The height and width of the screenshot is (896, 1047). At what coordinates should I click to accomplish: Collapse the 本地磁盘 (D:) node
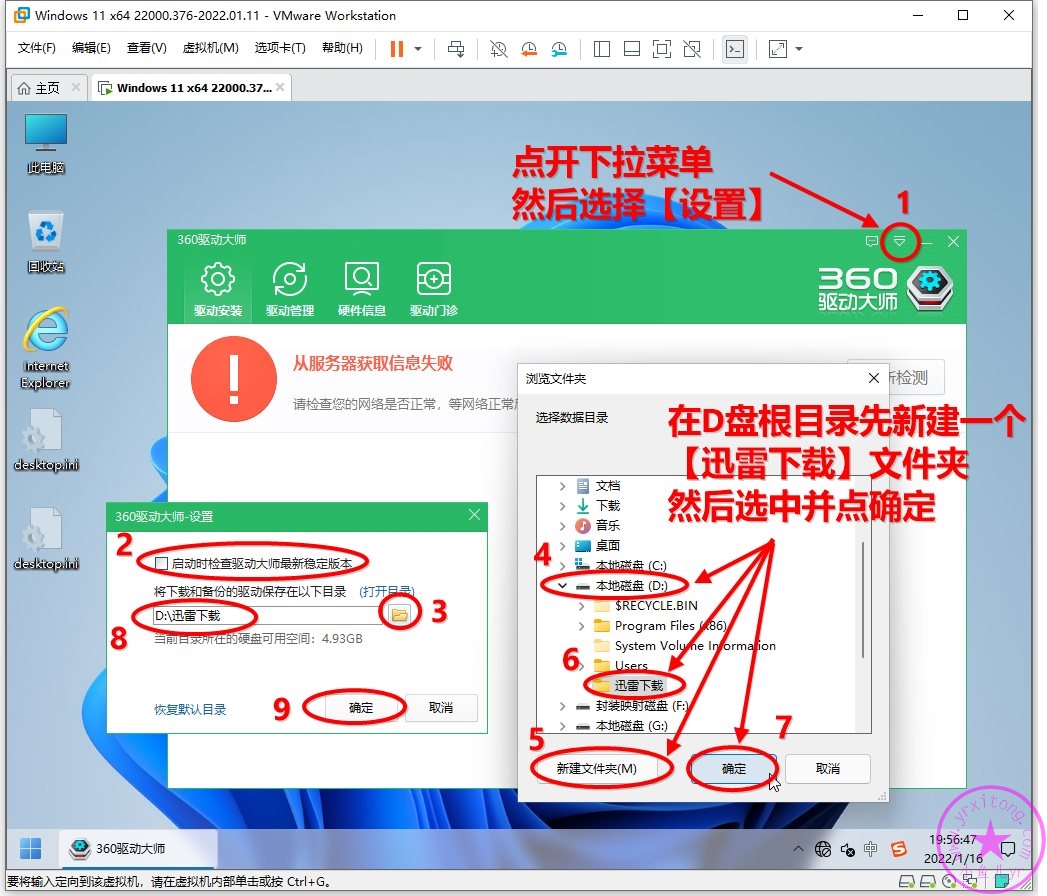(562, 586)
